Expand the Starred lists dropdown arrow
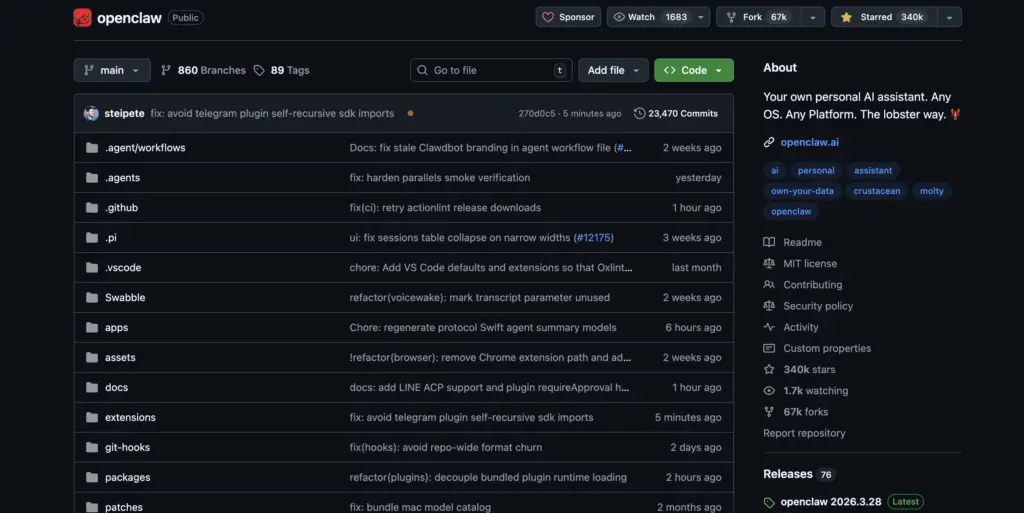This screenshot has height=513, width=1024. coord(950,17)
